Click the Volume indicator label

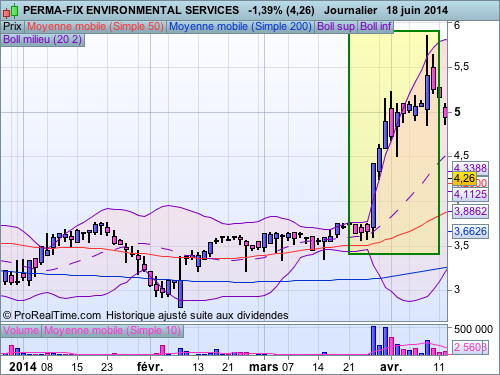pos(21,330)
